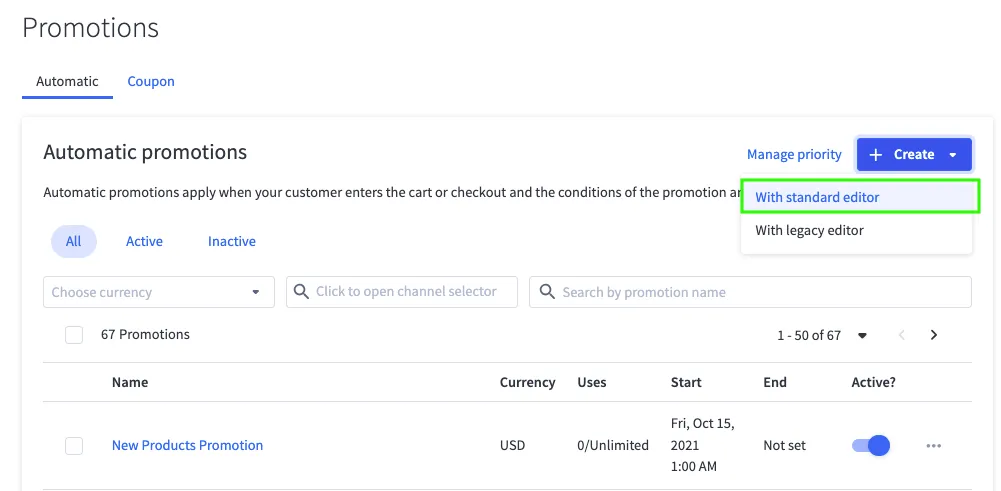This screenshot has width=1001, height=491.
Task: Click the blue Create button
Action: tap(914, 155)
